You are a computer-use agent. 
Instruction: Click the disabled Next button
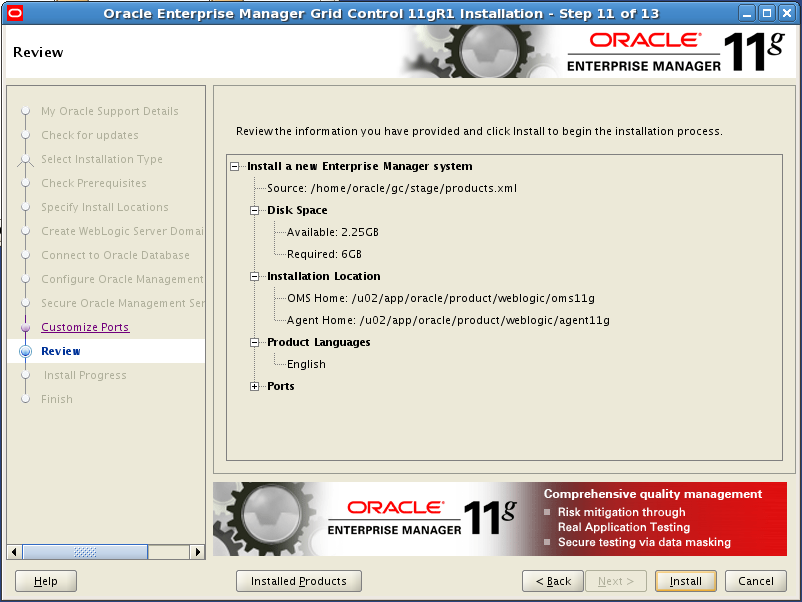point(616,581)
